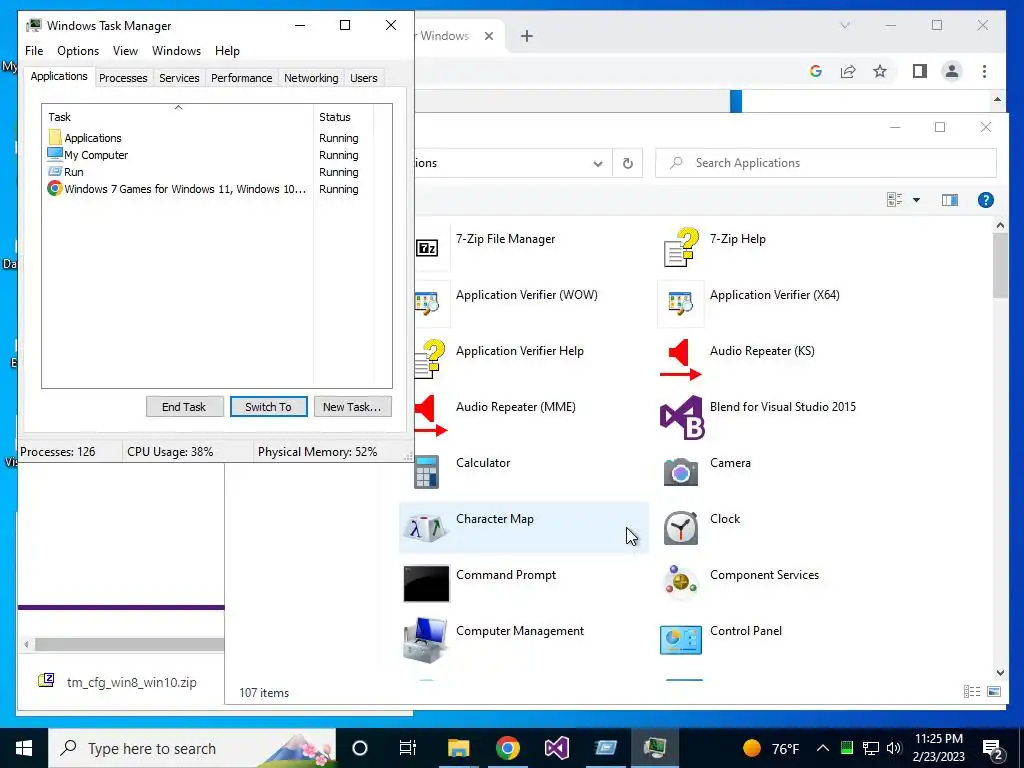Open the Options menu in Task Manager

coord(78,51)
